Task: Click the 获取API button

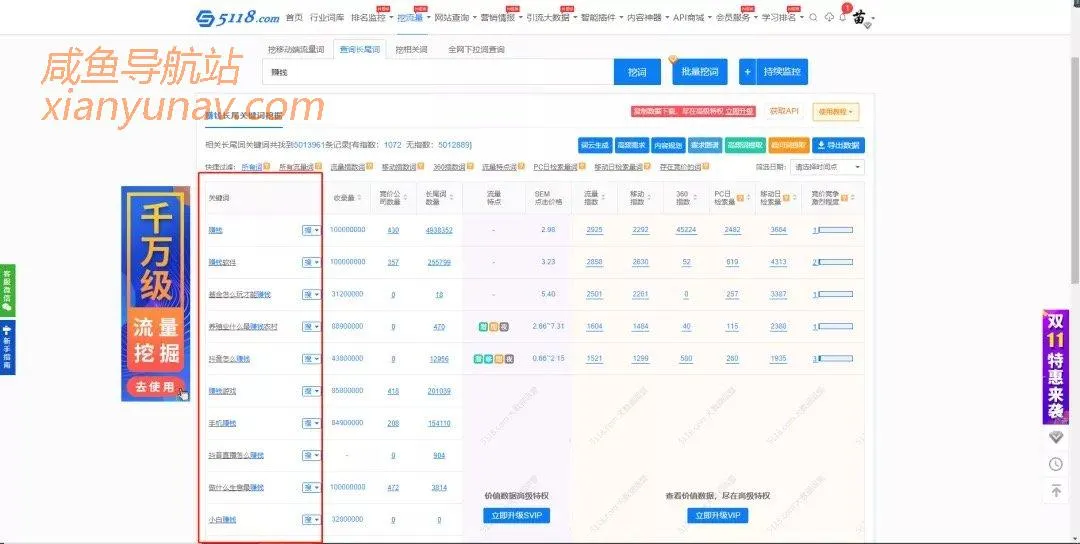Action: [784, 111]
